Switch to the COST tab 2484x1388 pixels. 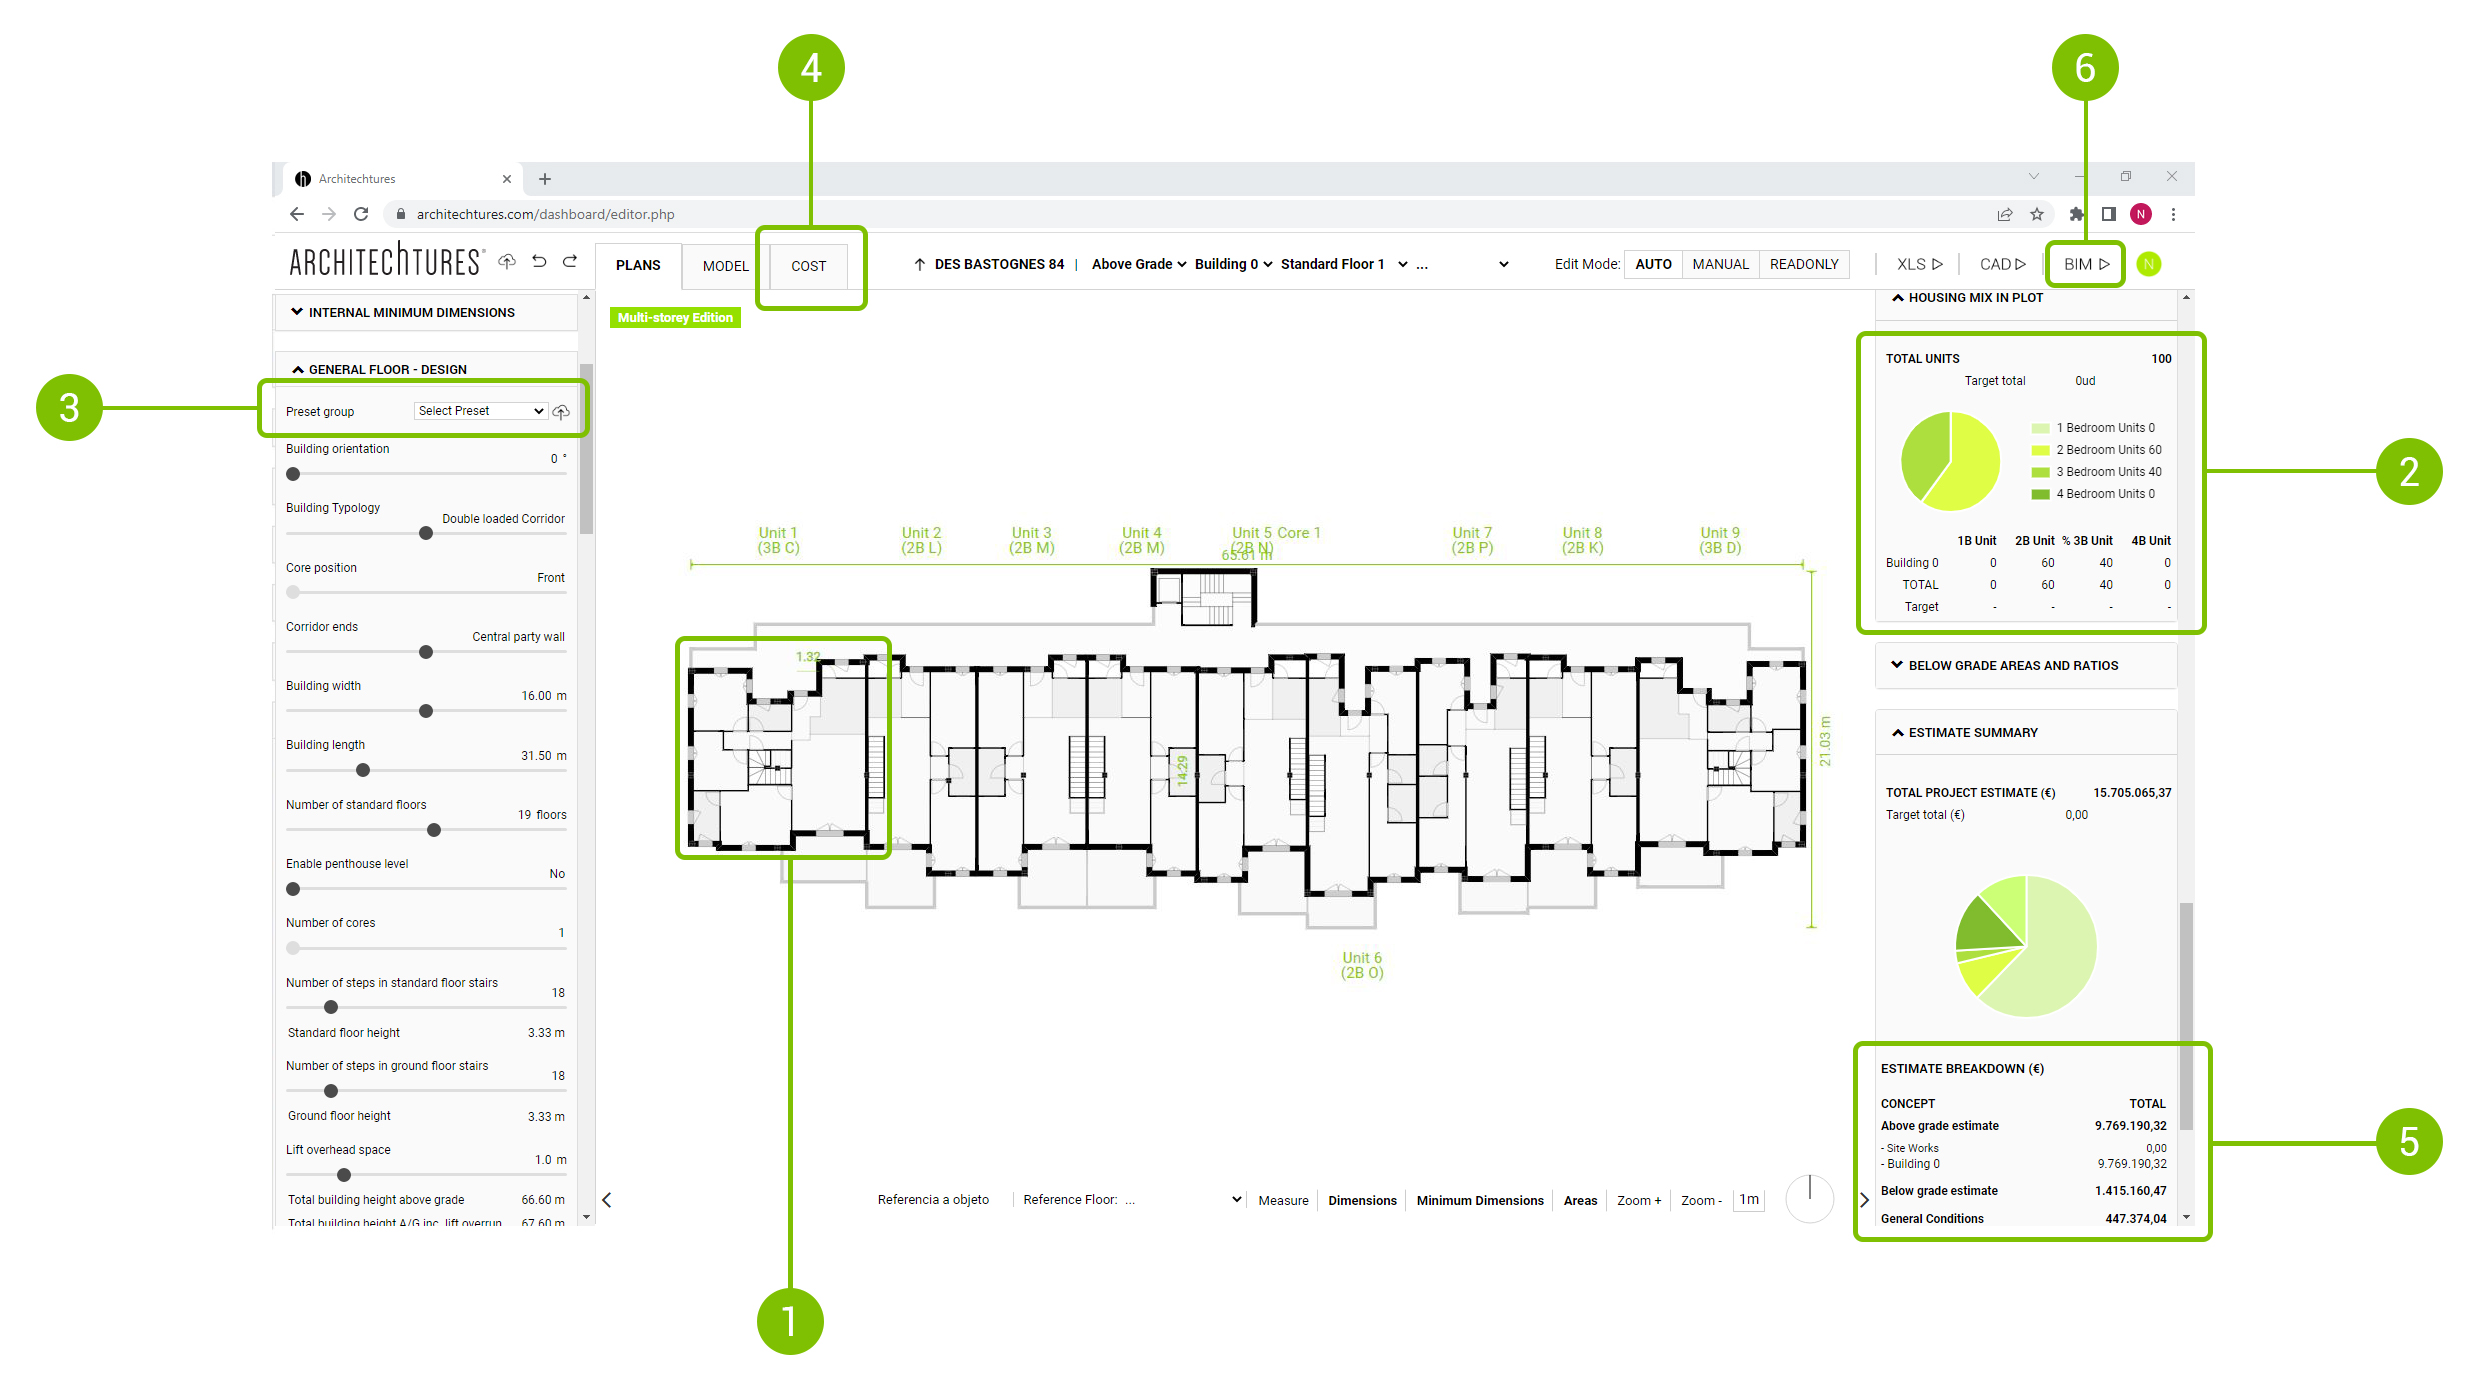[x=808, y=266]
